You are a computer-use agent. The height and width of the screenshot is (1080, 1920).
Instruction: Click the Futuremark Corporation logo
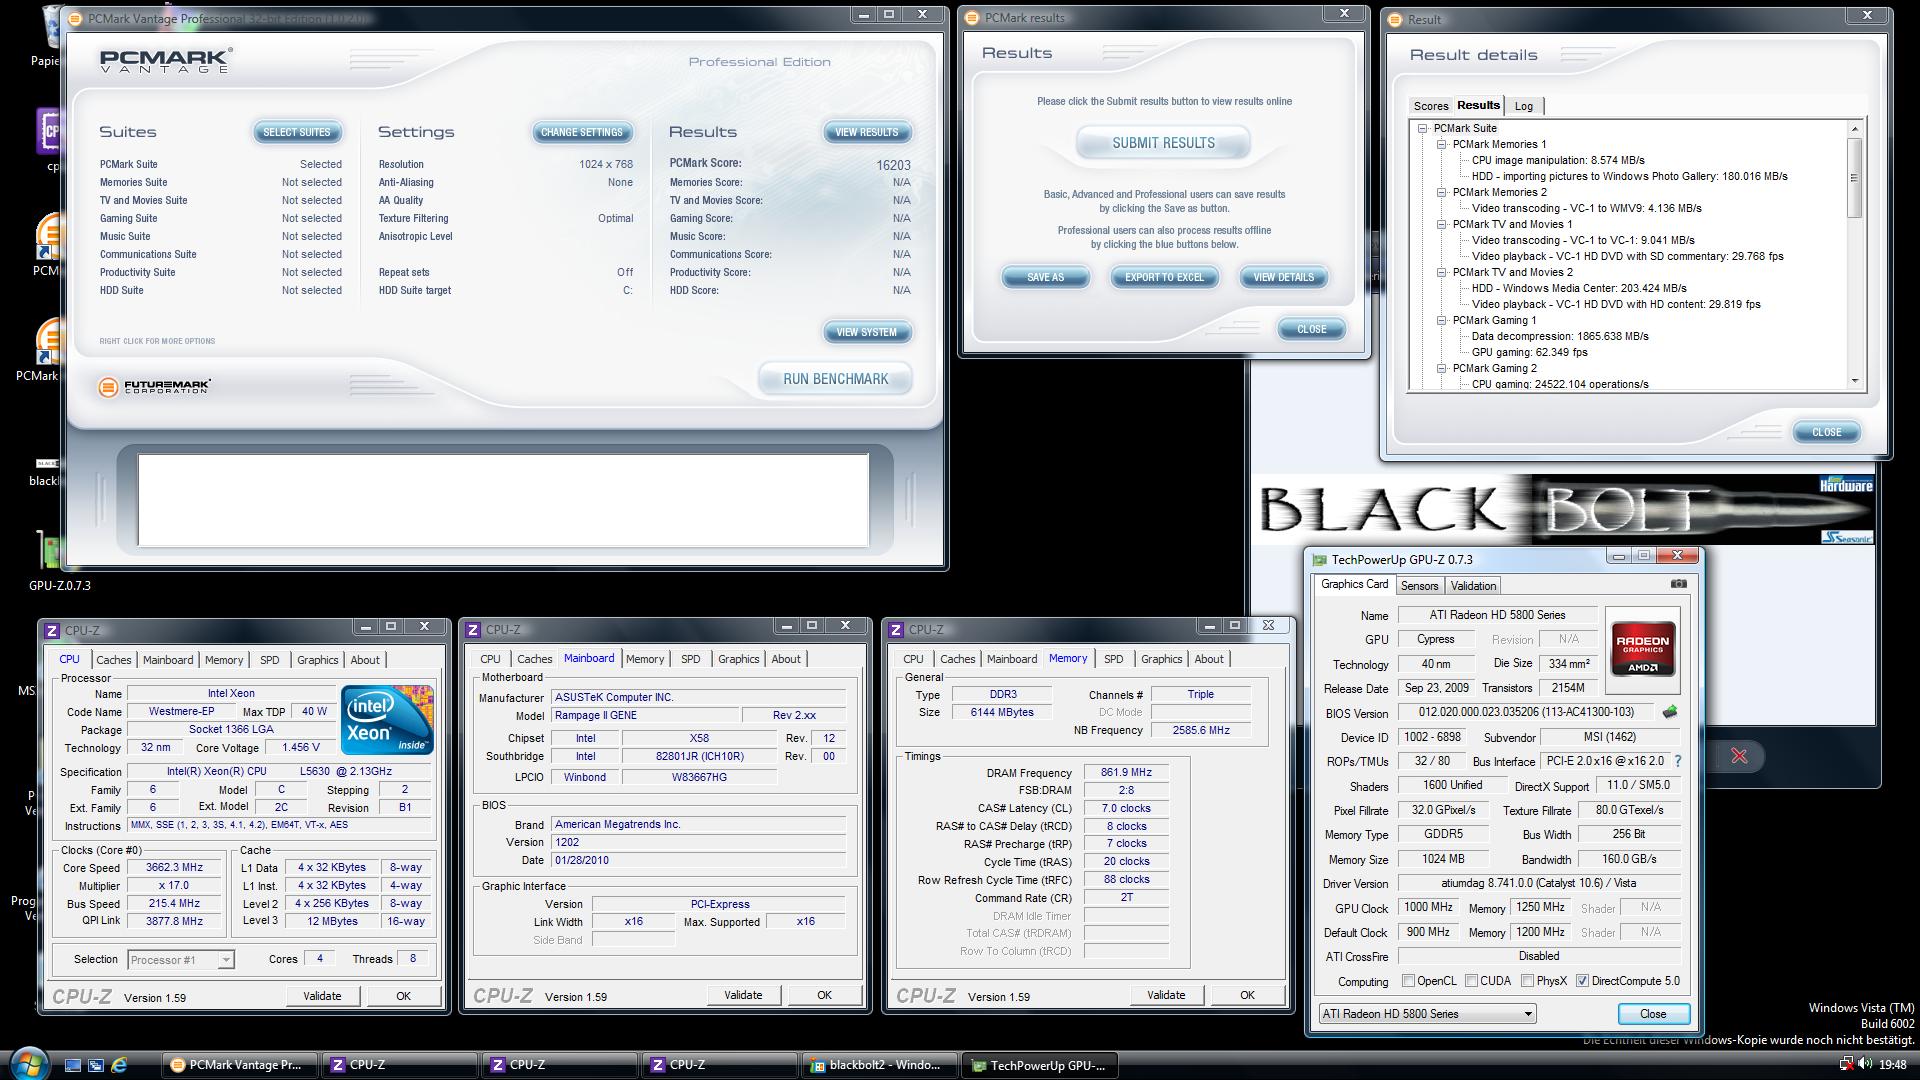(155, 386)
